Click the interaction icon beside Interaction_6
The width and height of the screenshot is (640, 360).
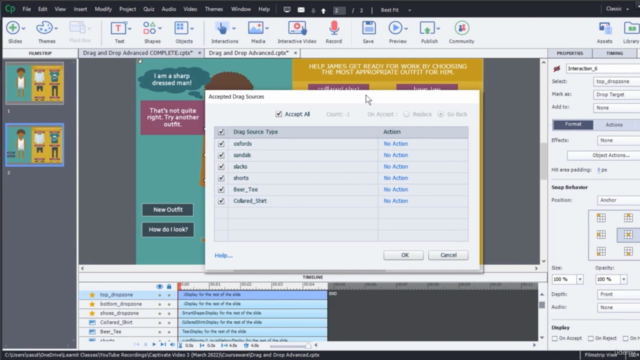(x=556, y=69)
